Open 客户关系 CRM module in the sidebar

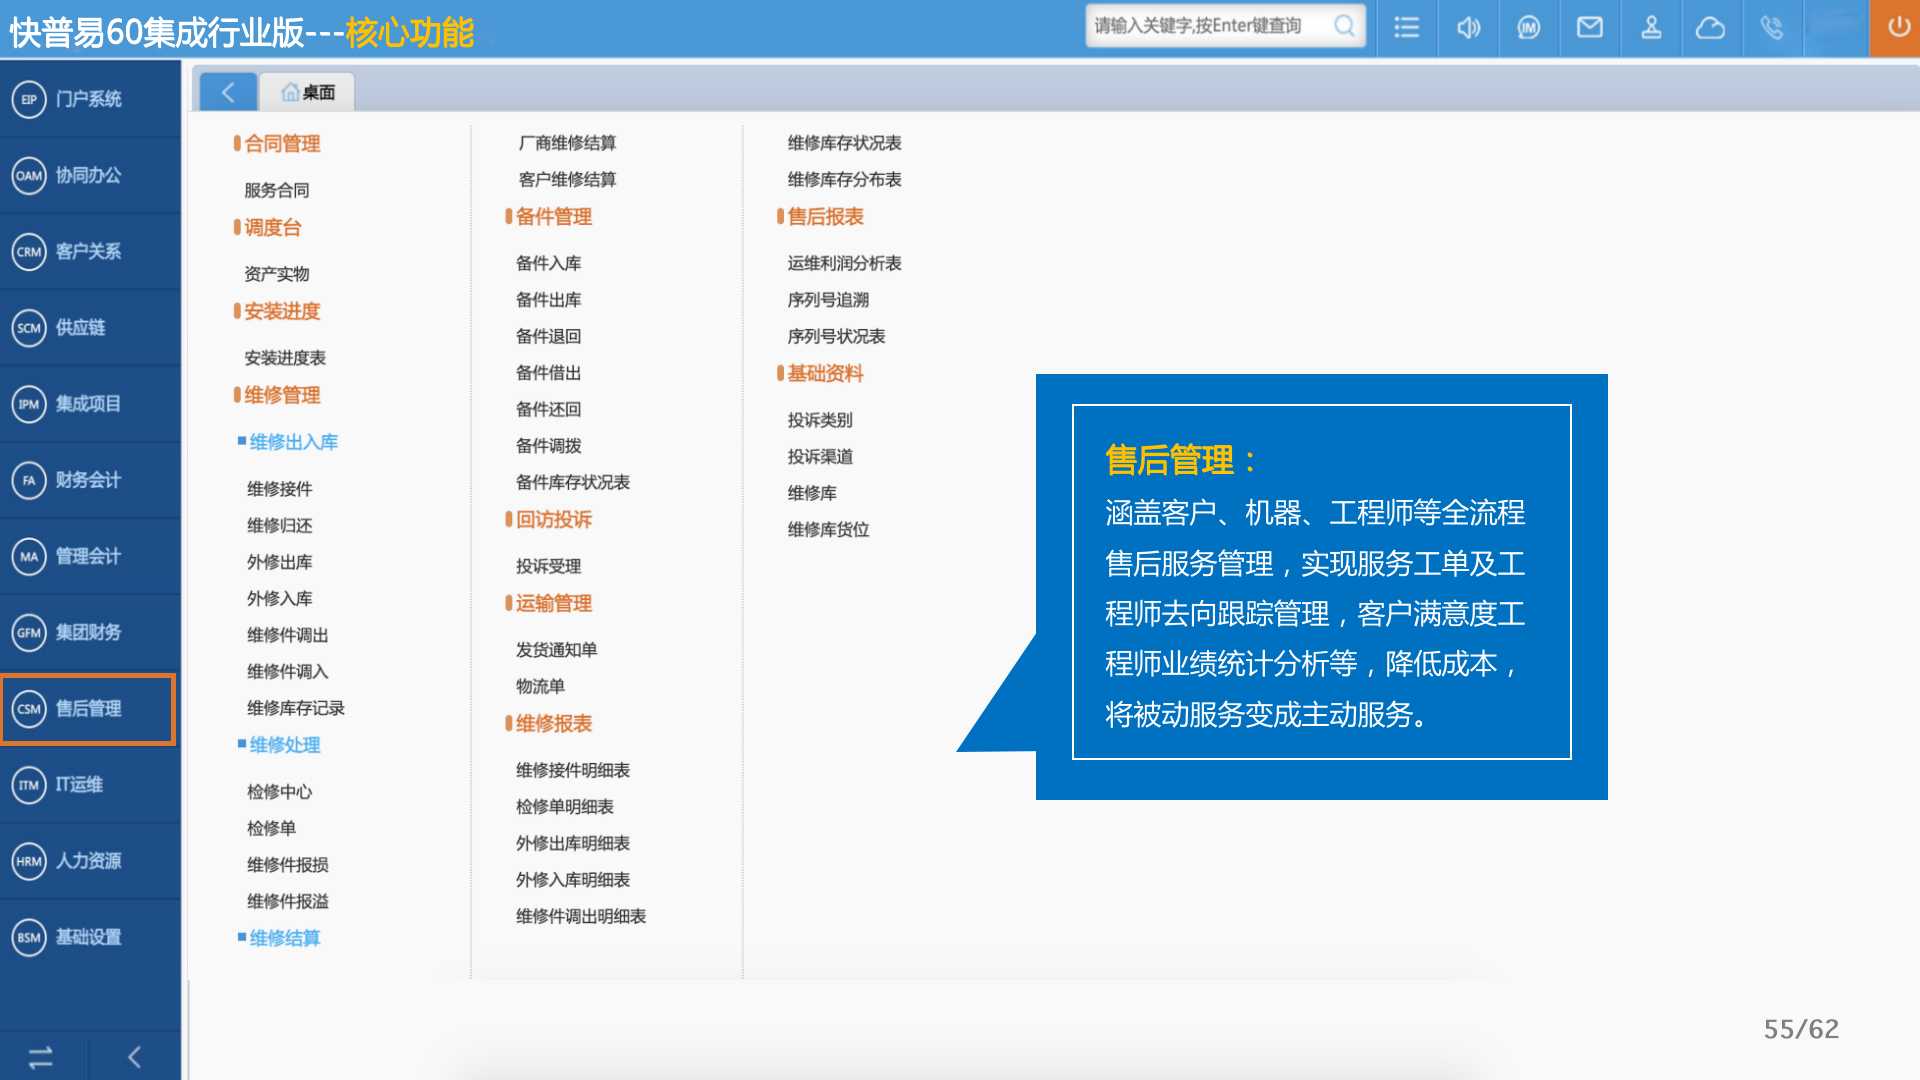coord(88,251)
